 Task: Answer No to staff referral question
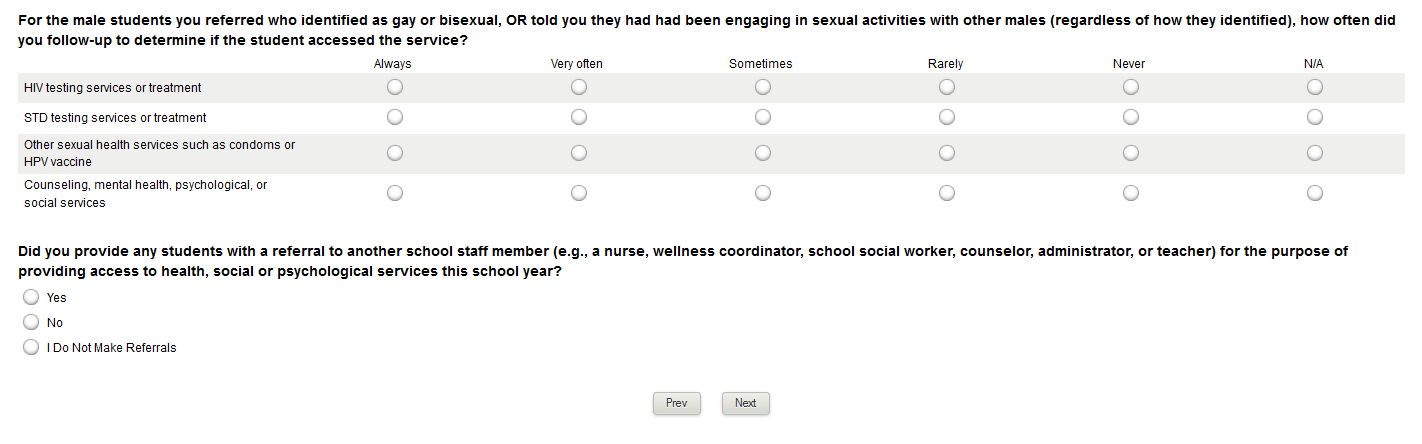point(31,322)
